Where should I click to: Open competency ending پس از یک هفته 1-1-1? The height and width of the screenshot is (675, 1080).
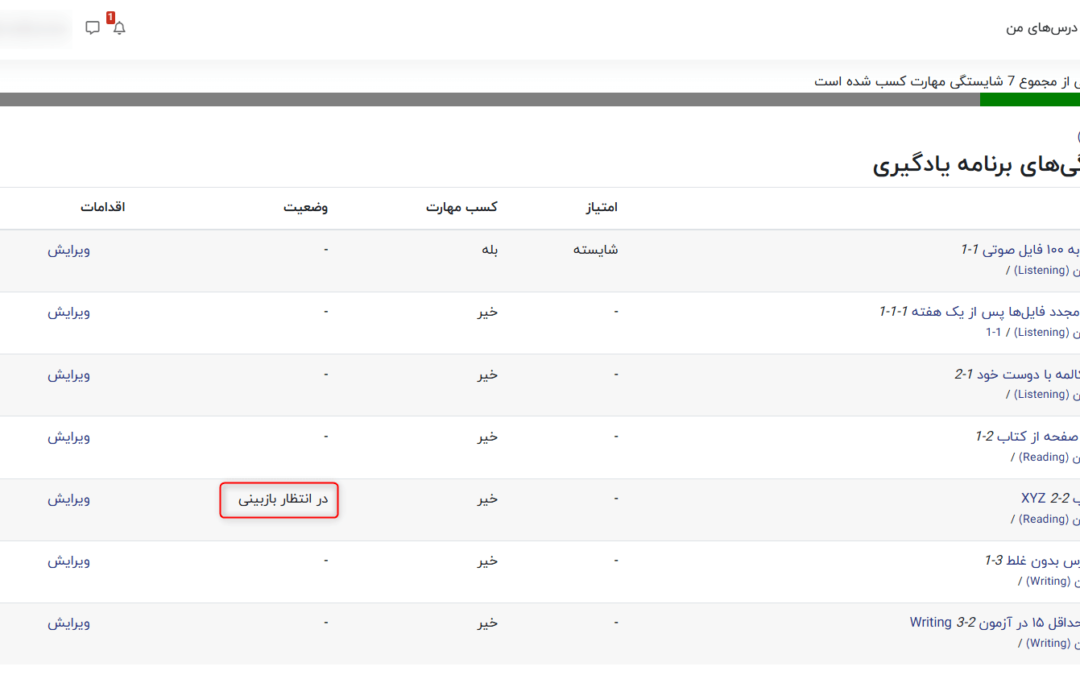[978, 312]
